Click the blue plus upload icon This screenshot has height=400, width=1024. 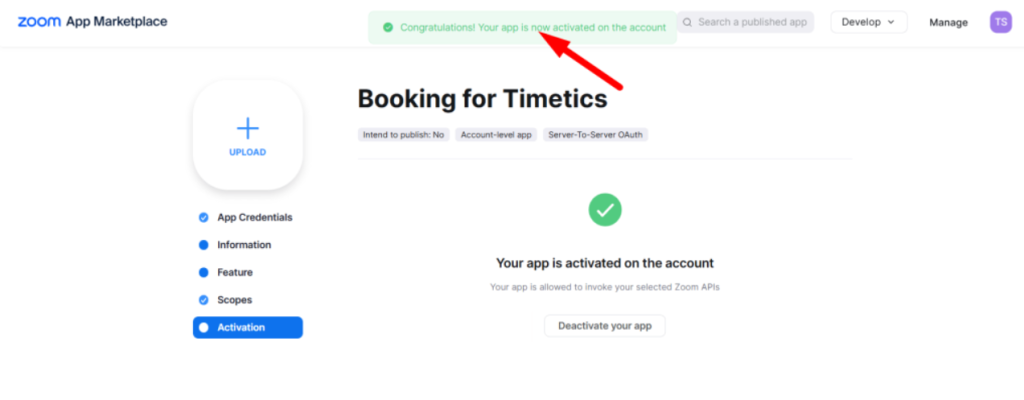coord(248,129)
